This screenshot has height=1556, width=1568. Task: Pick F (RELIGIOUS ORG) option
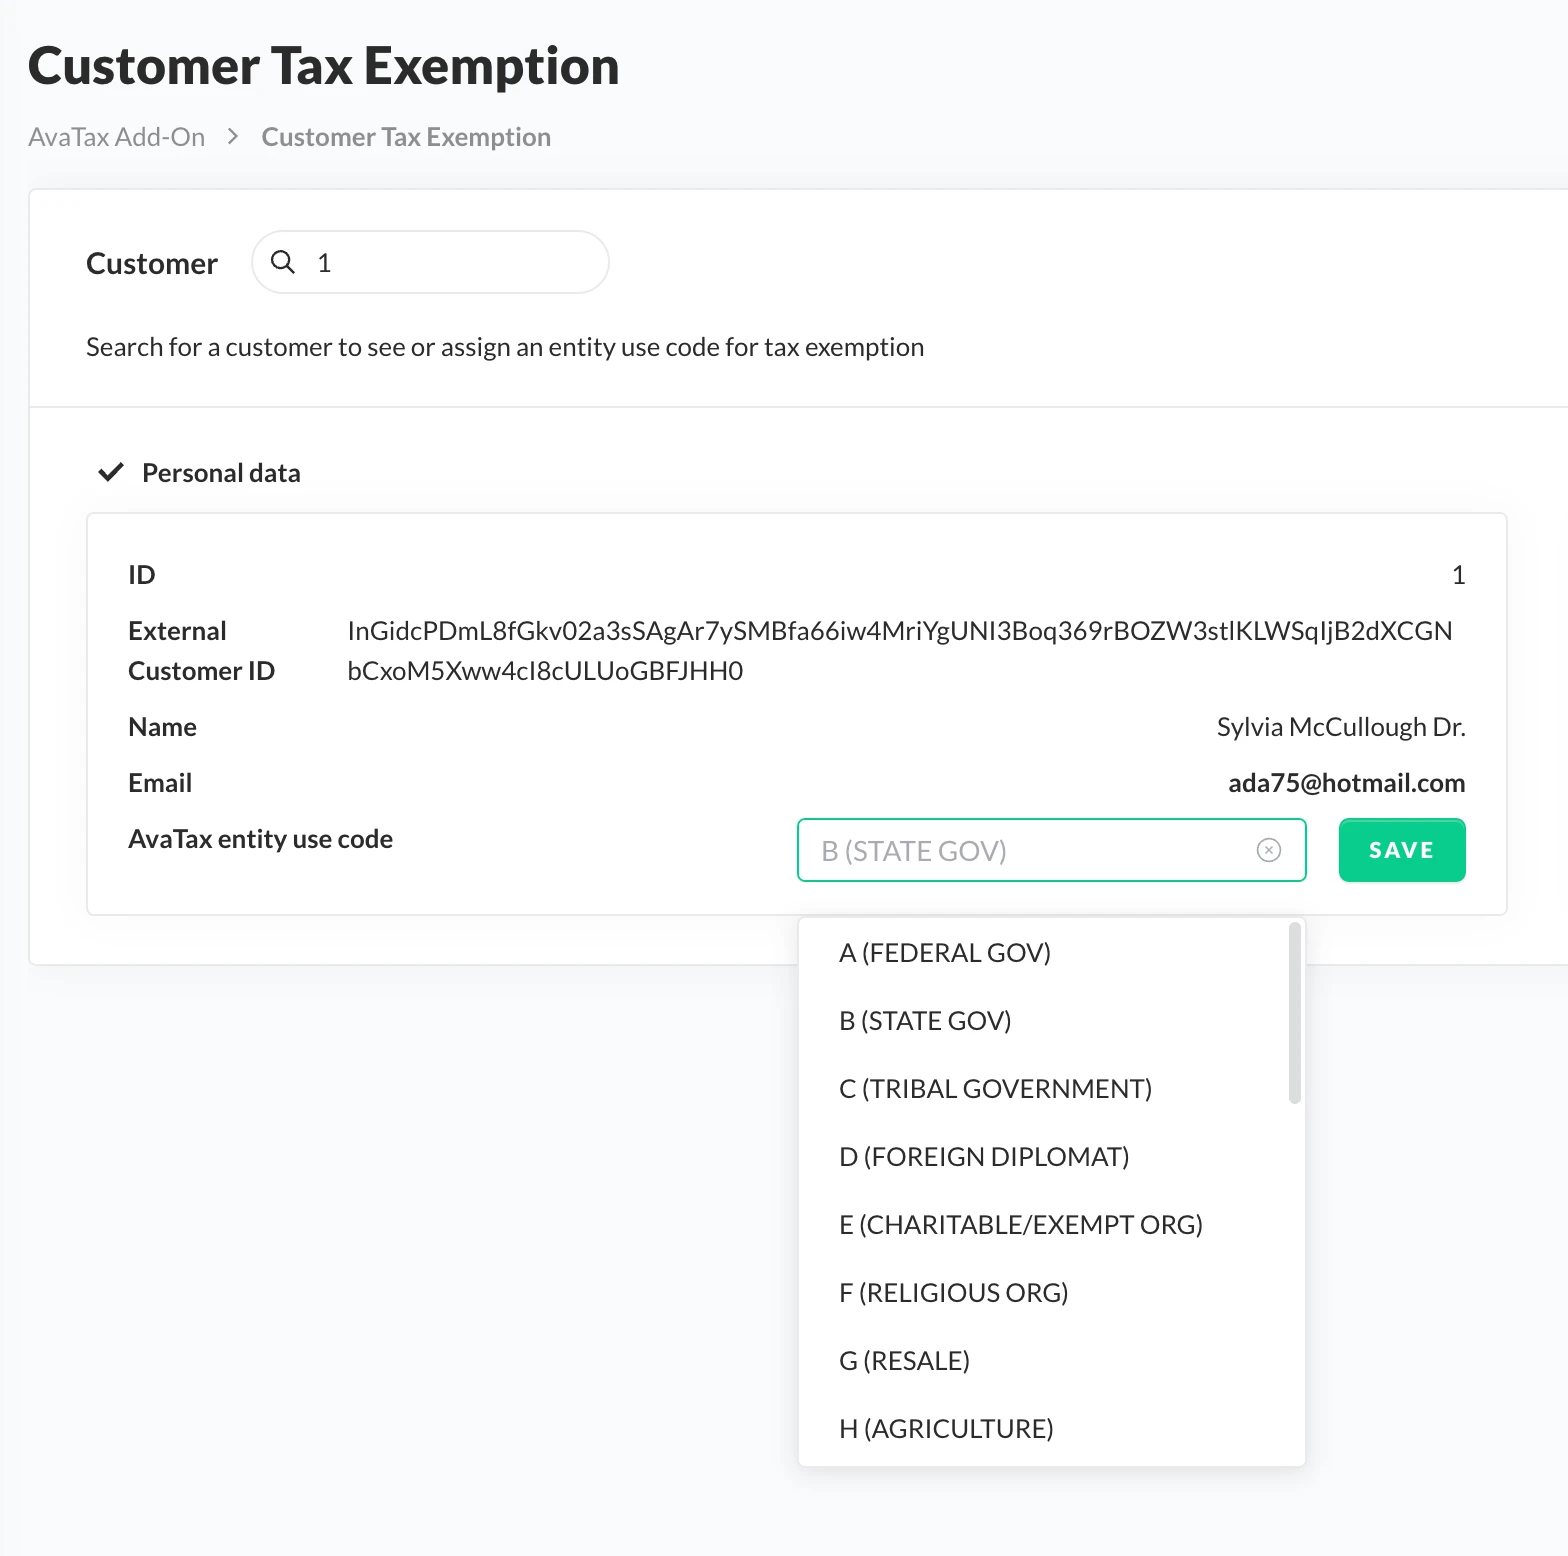[x=1045, y=1293]
